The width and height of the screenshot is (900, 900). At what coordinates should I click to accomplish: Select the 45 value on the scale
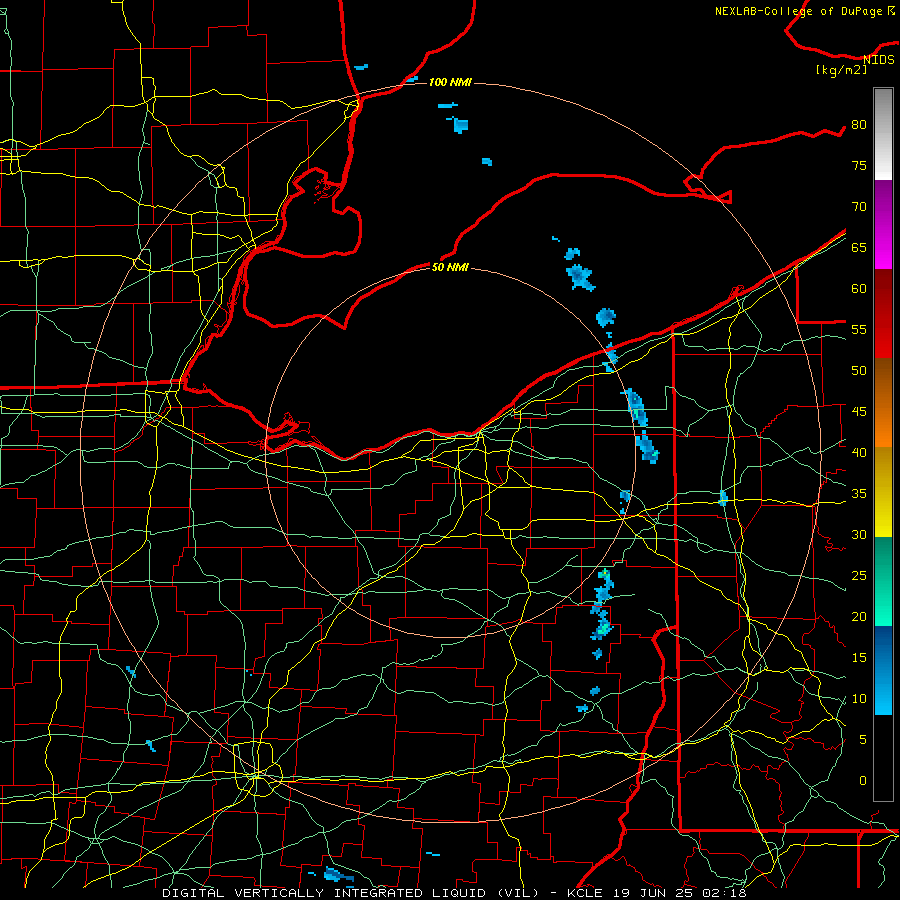859,412
